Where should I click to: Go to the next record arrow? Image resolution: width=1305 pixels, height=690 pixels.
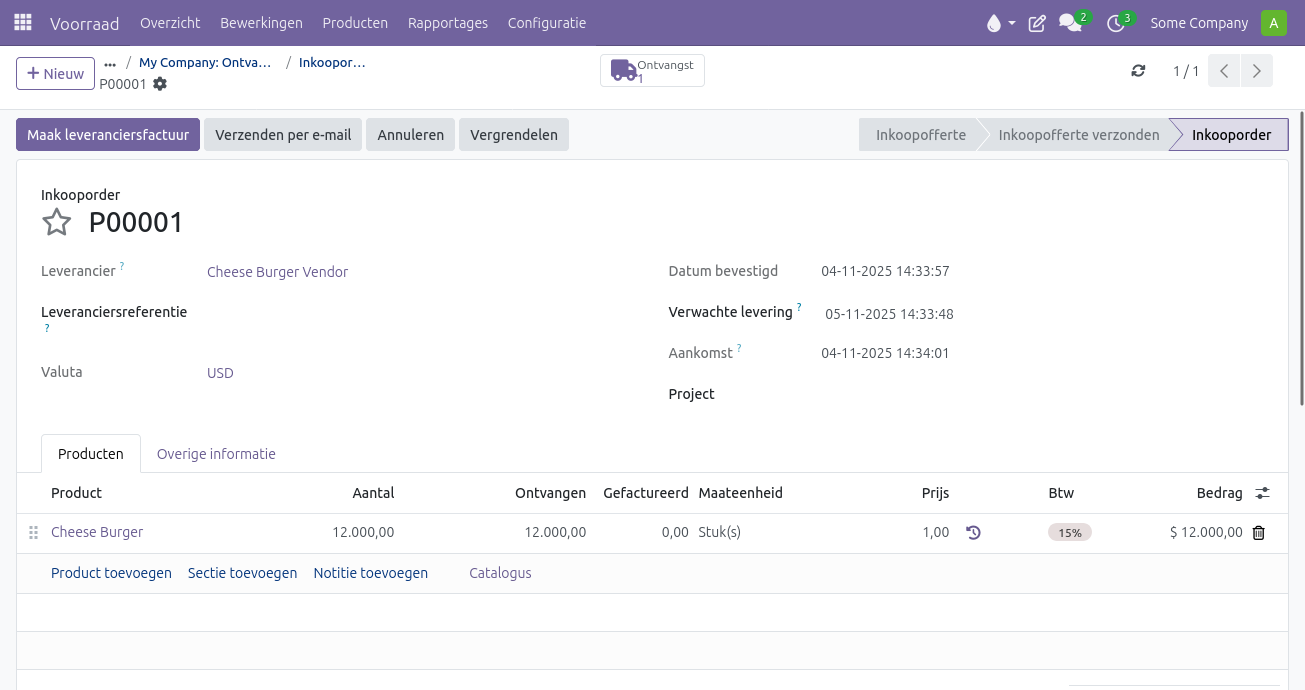(1256, 71)
